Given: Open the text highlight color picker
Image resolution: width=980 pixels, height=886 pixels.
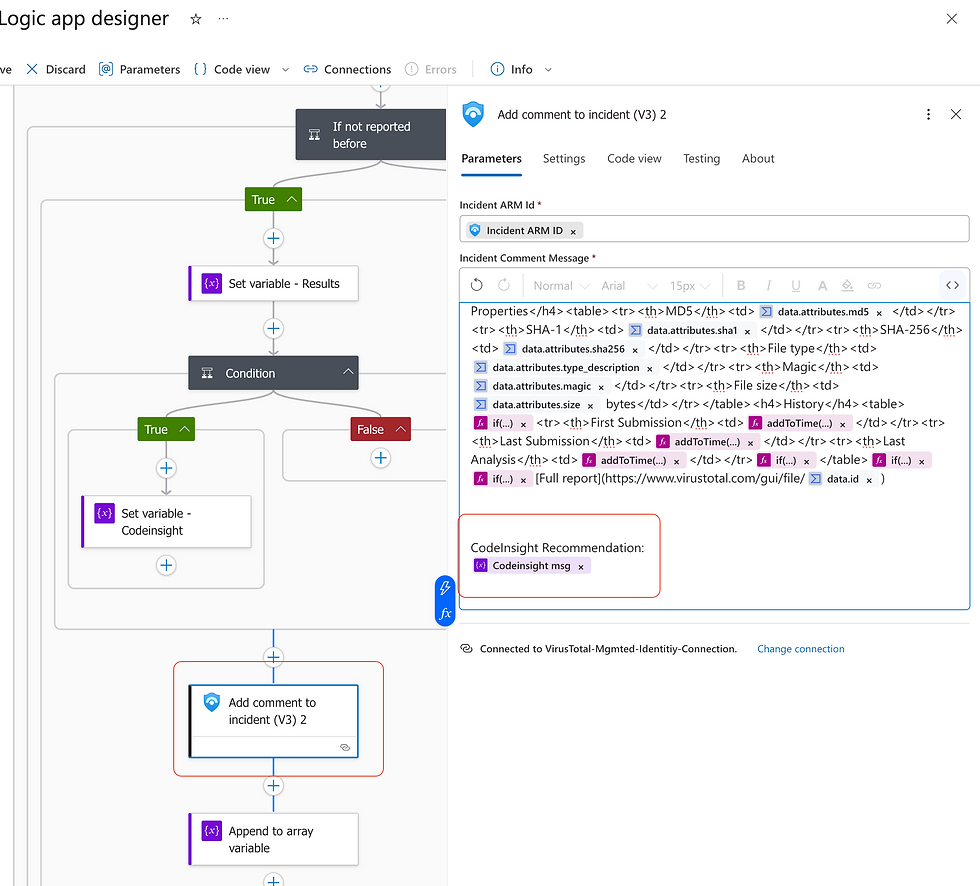Looking at the screenshot, I should click(847, 285).
